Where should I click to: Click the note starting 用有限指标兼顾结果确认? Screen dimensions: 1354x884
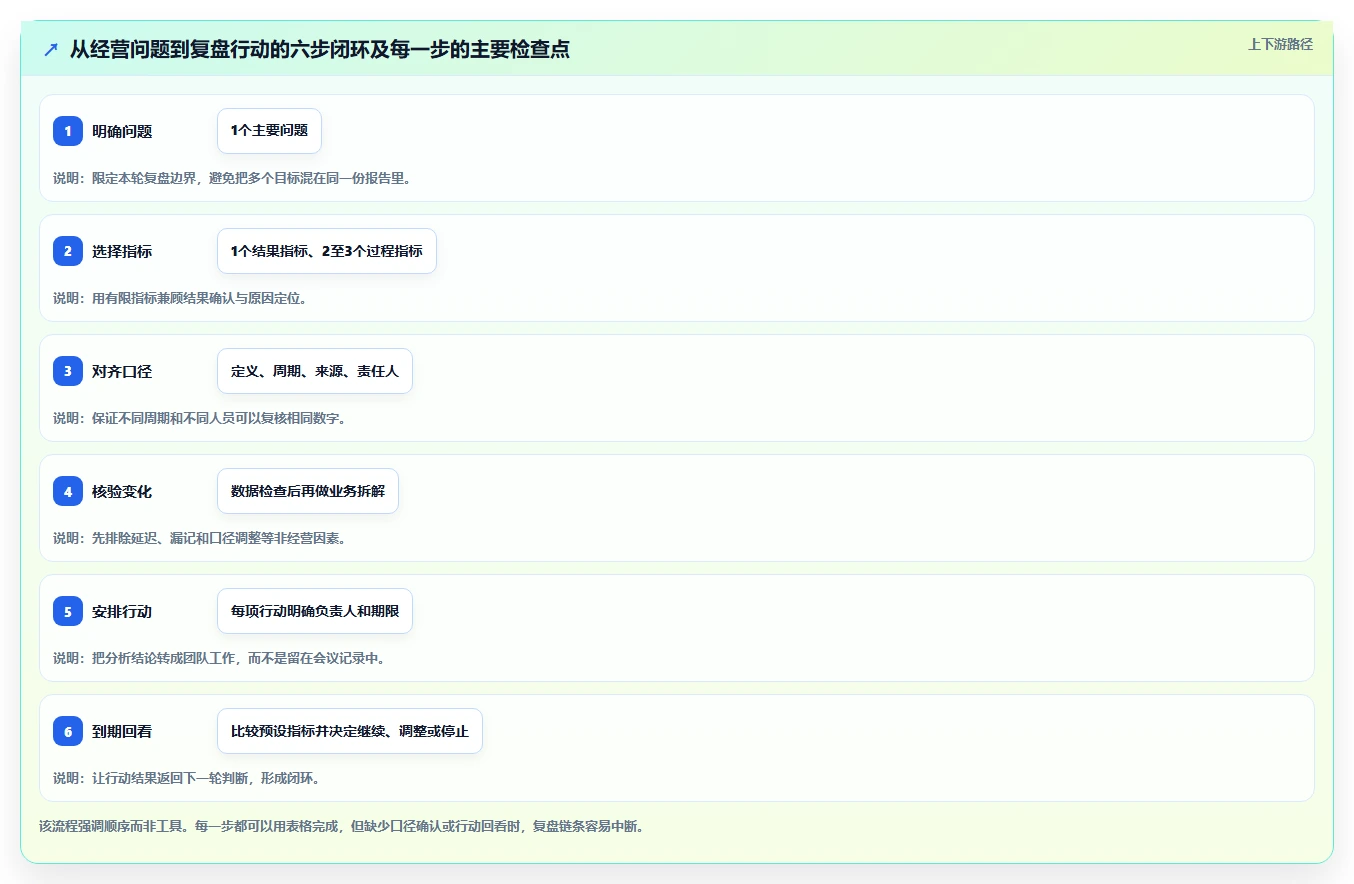[180, 298]
